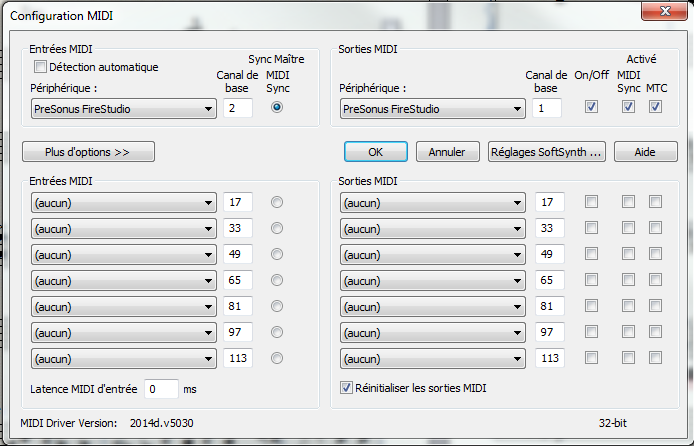Click the Aide button
The height and width of the screenshot is (446, 694).
click(x=645, y=152)
